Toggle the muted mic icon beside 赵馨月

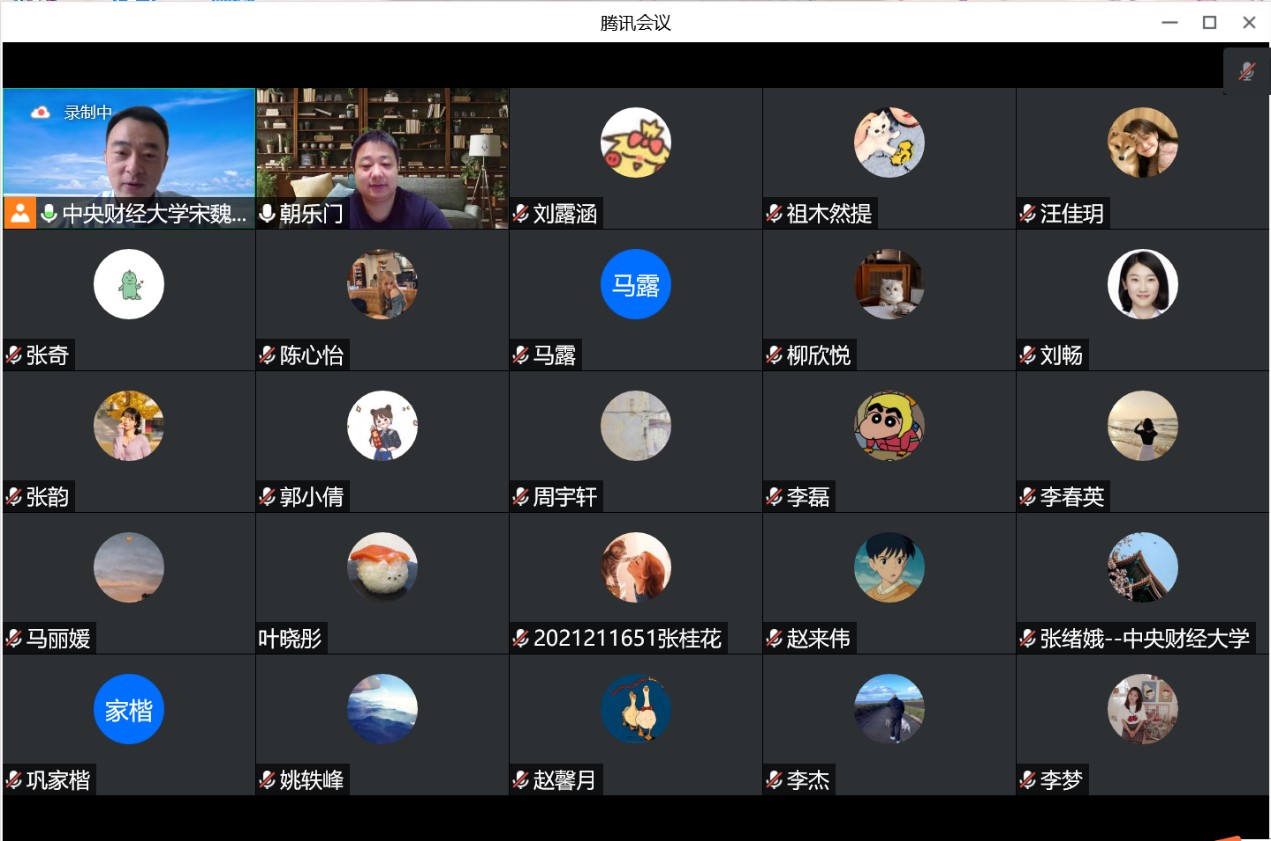pos(521,780)
